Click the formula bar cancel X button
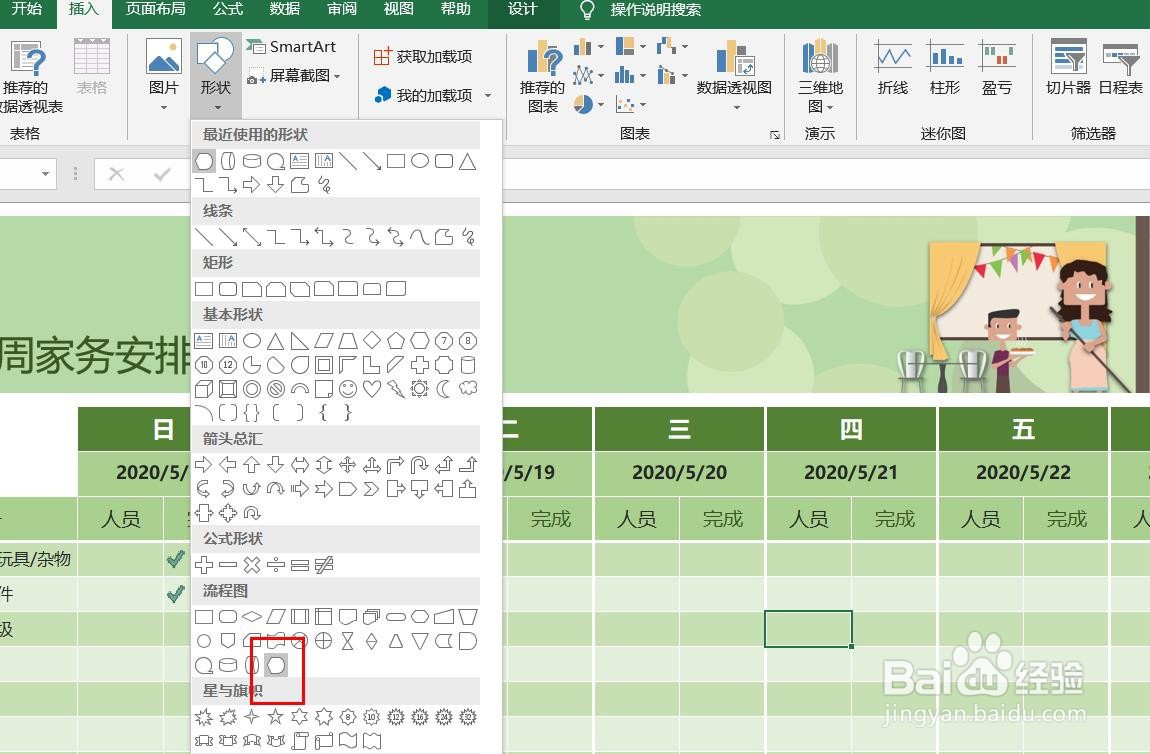The height and width of the screenshot is (754, 1150). click(116, 174)
